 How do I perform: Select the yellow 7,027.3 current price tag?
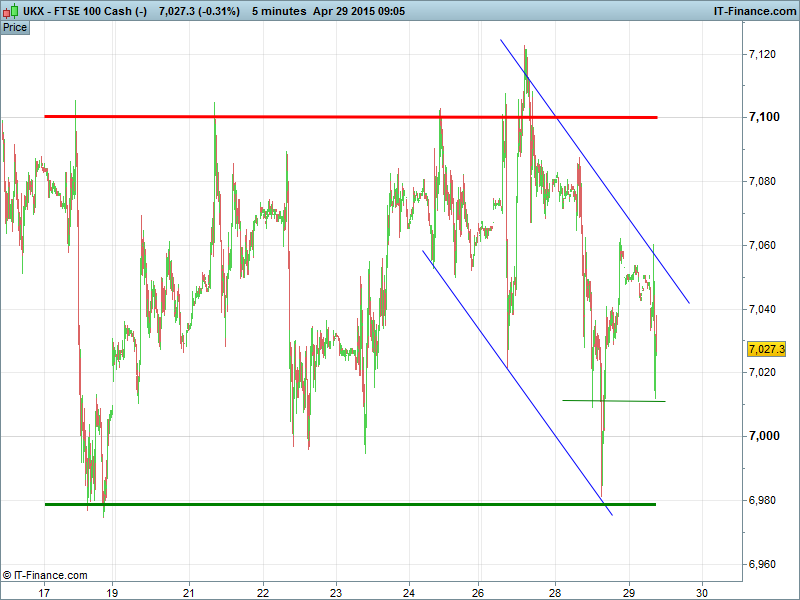tap(766, 349)
